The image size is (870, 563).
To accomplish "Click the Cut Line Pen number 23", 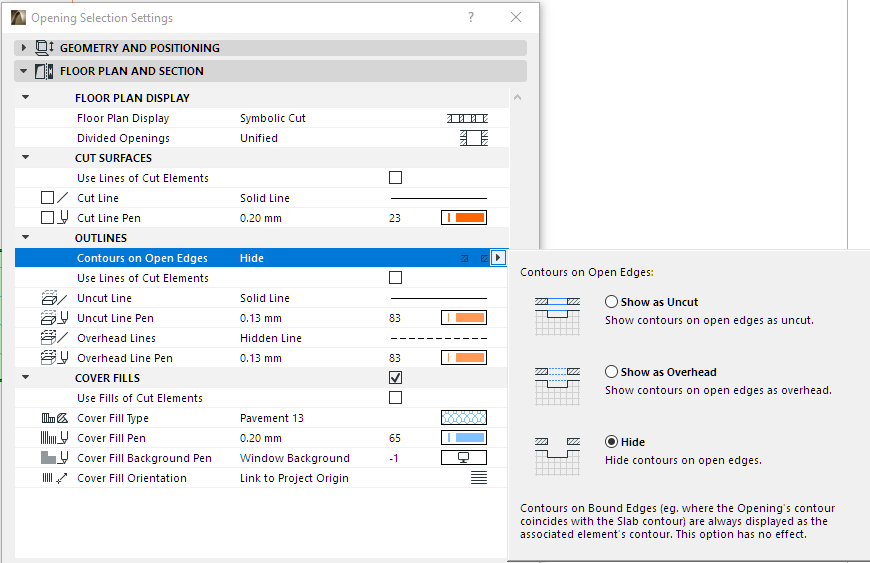I will 394,218.
